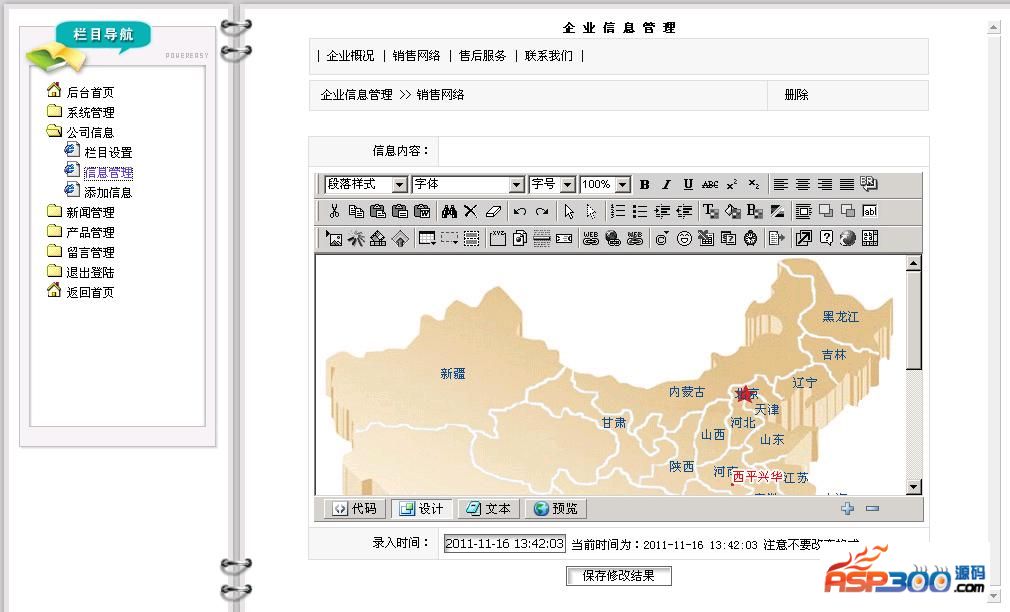Click the center align icon
Viewport: 1010px width, 612px height.
pos(802,185)
